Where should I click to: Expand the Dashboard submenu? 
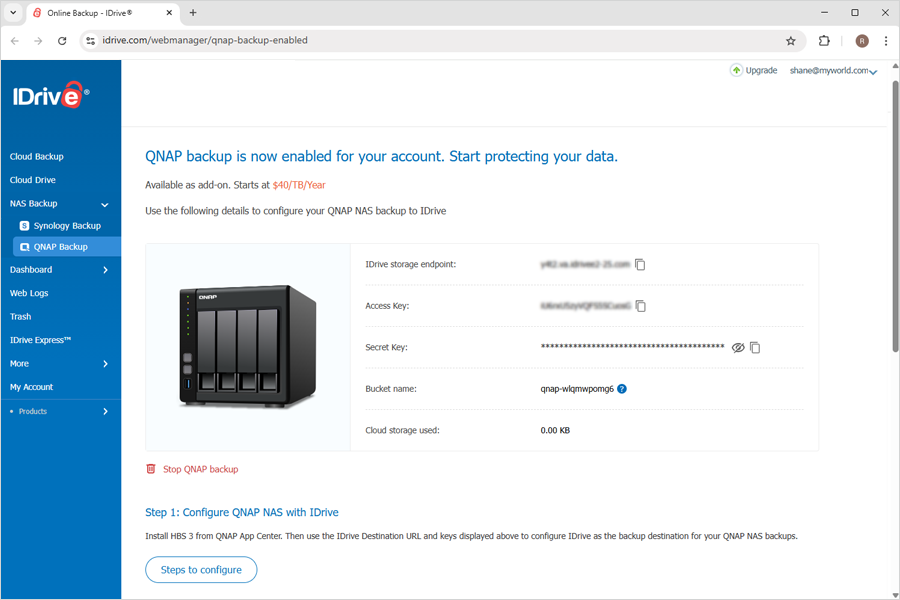(105, 270)
